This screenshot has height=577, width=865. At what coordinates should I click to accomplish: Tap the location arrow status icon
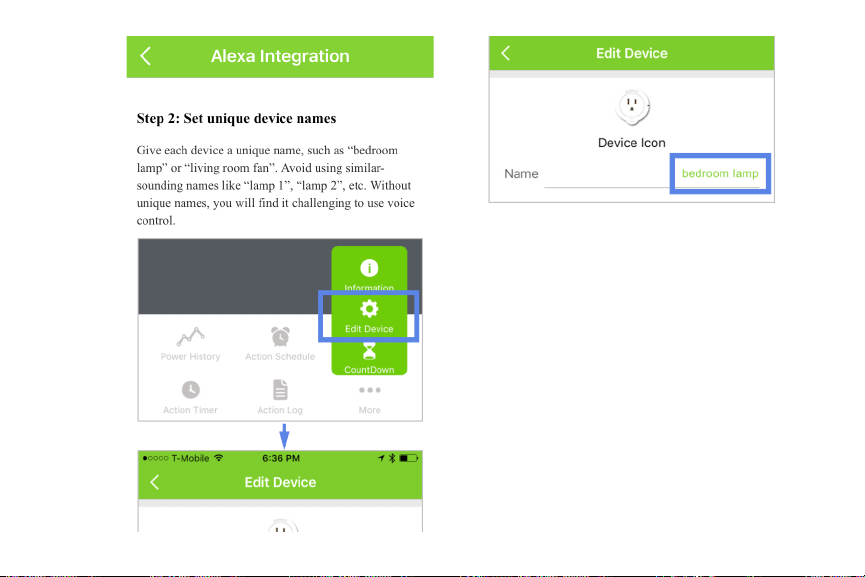(x=381, y=458)
